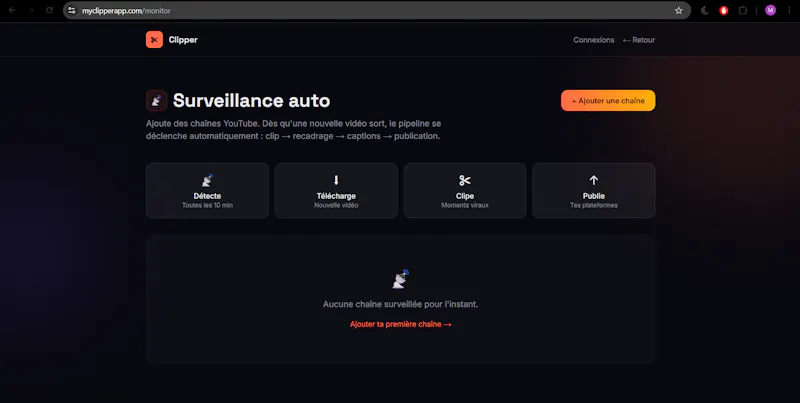The width and height of the screenshot is (800, 403).
Task: Click the site information icon in address bar
Action: pyautogui.click(x=72, y=10)
